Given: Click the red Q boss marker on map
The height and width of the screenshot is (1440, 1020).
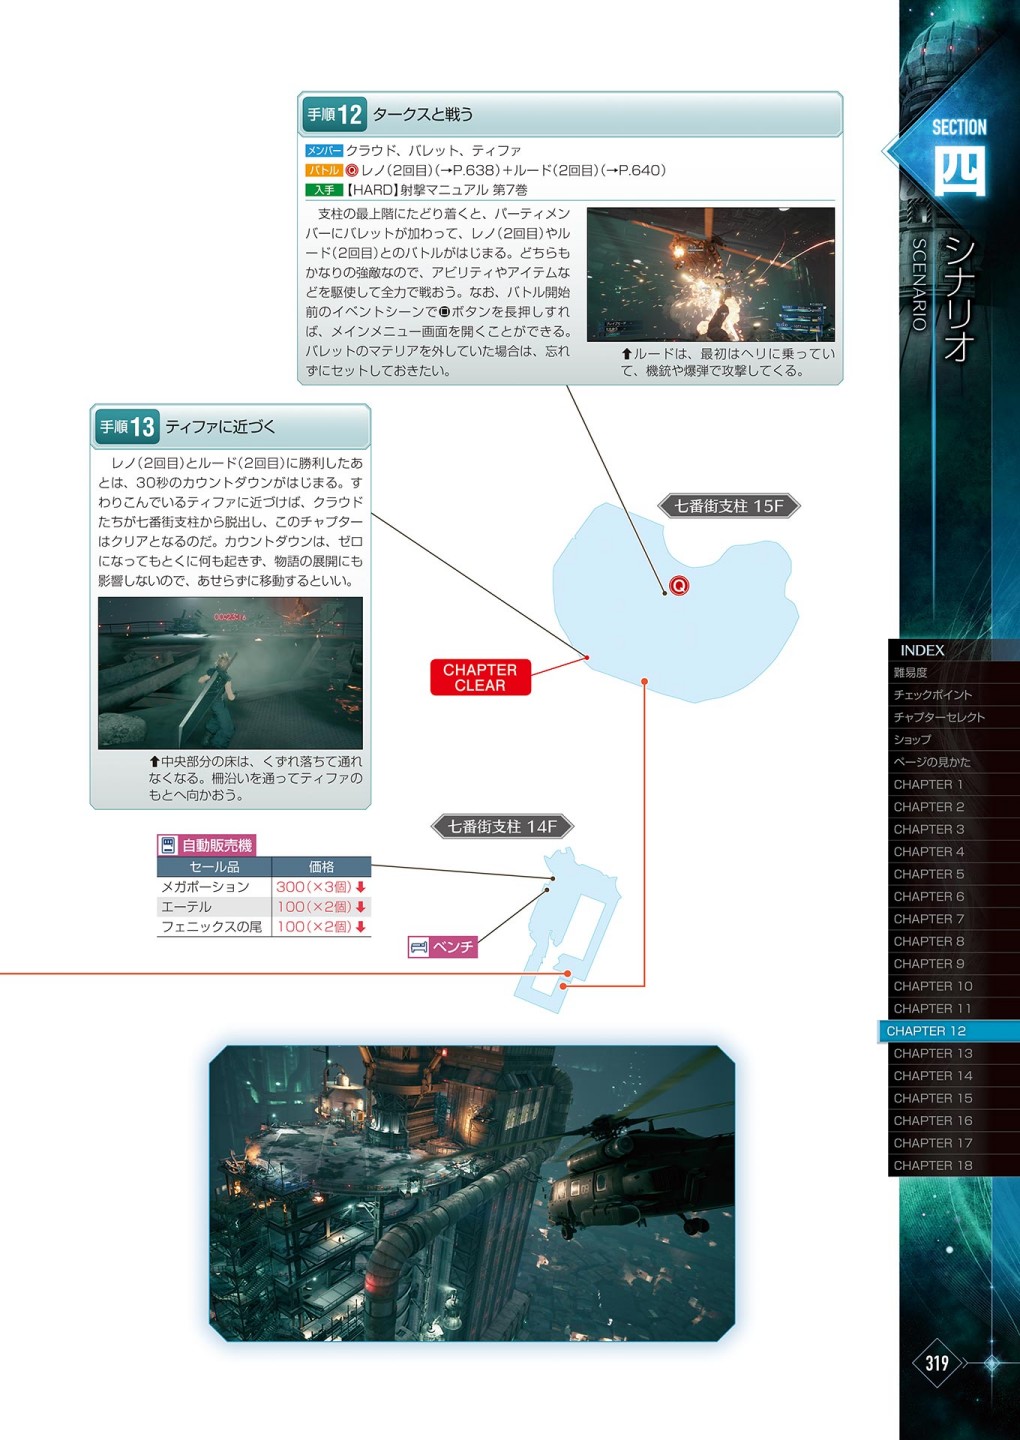Looking at the screenshot, I should (679, 585).
